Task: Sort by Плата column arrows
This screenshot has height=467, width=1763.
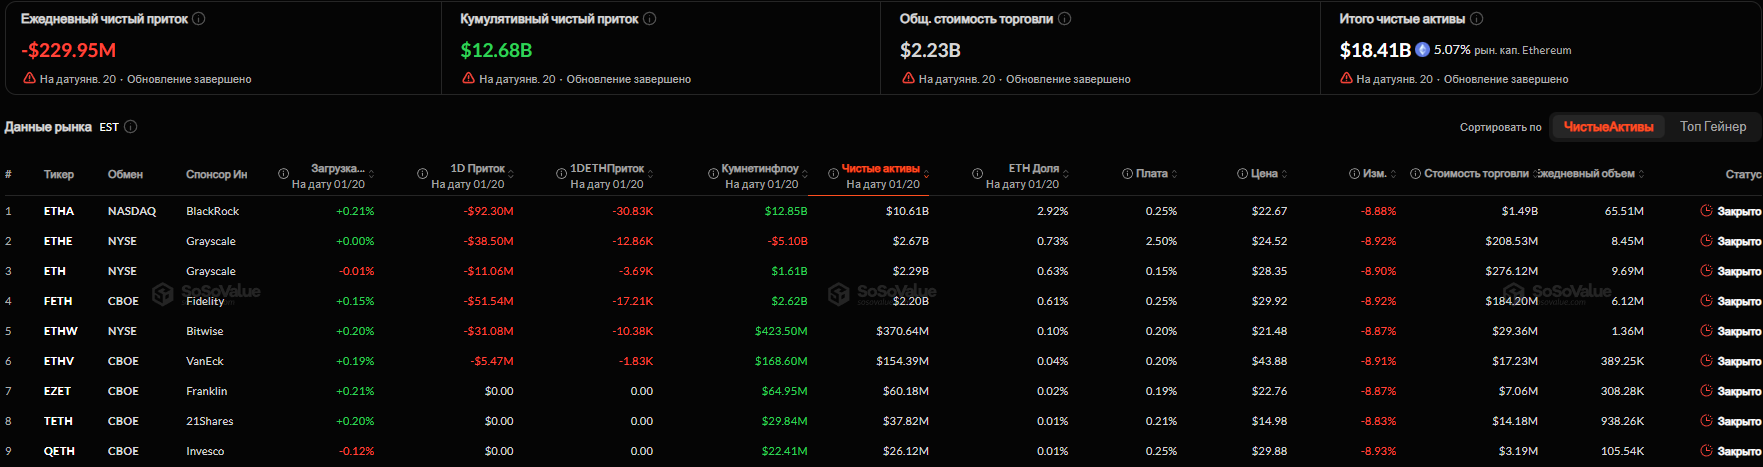Action: (1175, 174)
